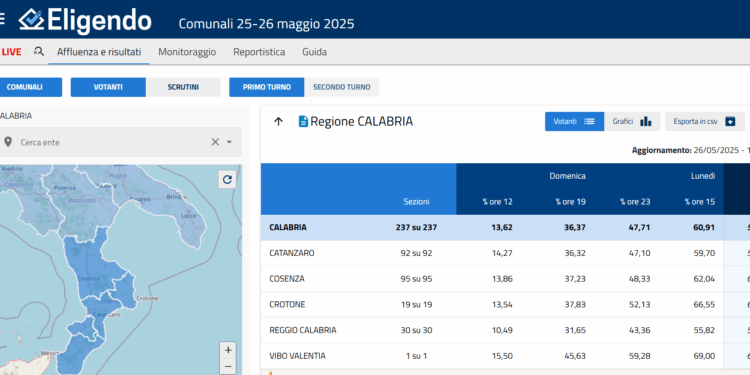The image size is (750, 375).
Task: Expand the Cerca ente dropdown arrow
Action: click(x=229, y=142)
